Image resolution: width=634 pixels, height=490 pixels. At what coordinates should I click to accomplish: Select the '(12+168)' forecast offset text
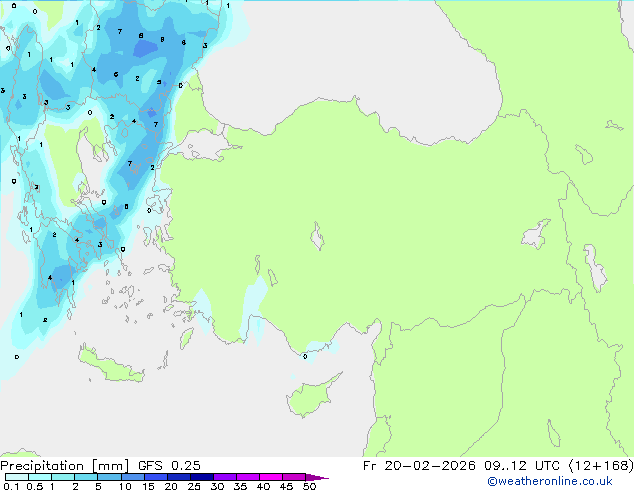tap(601, 466)
